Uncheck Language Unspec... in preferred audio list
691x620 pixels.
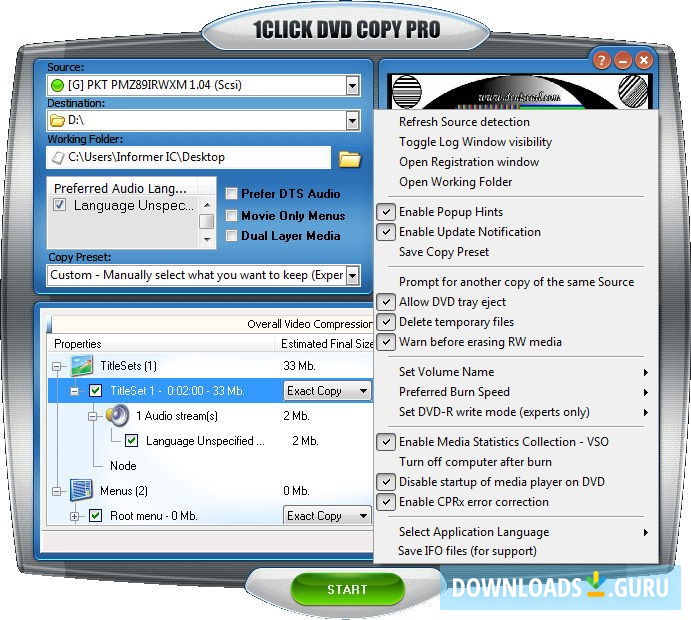tap(59, 205)
